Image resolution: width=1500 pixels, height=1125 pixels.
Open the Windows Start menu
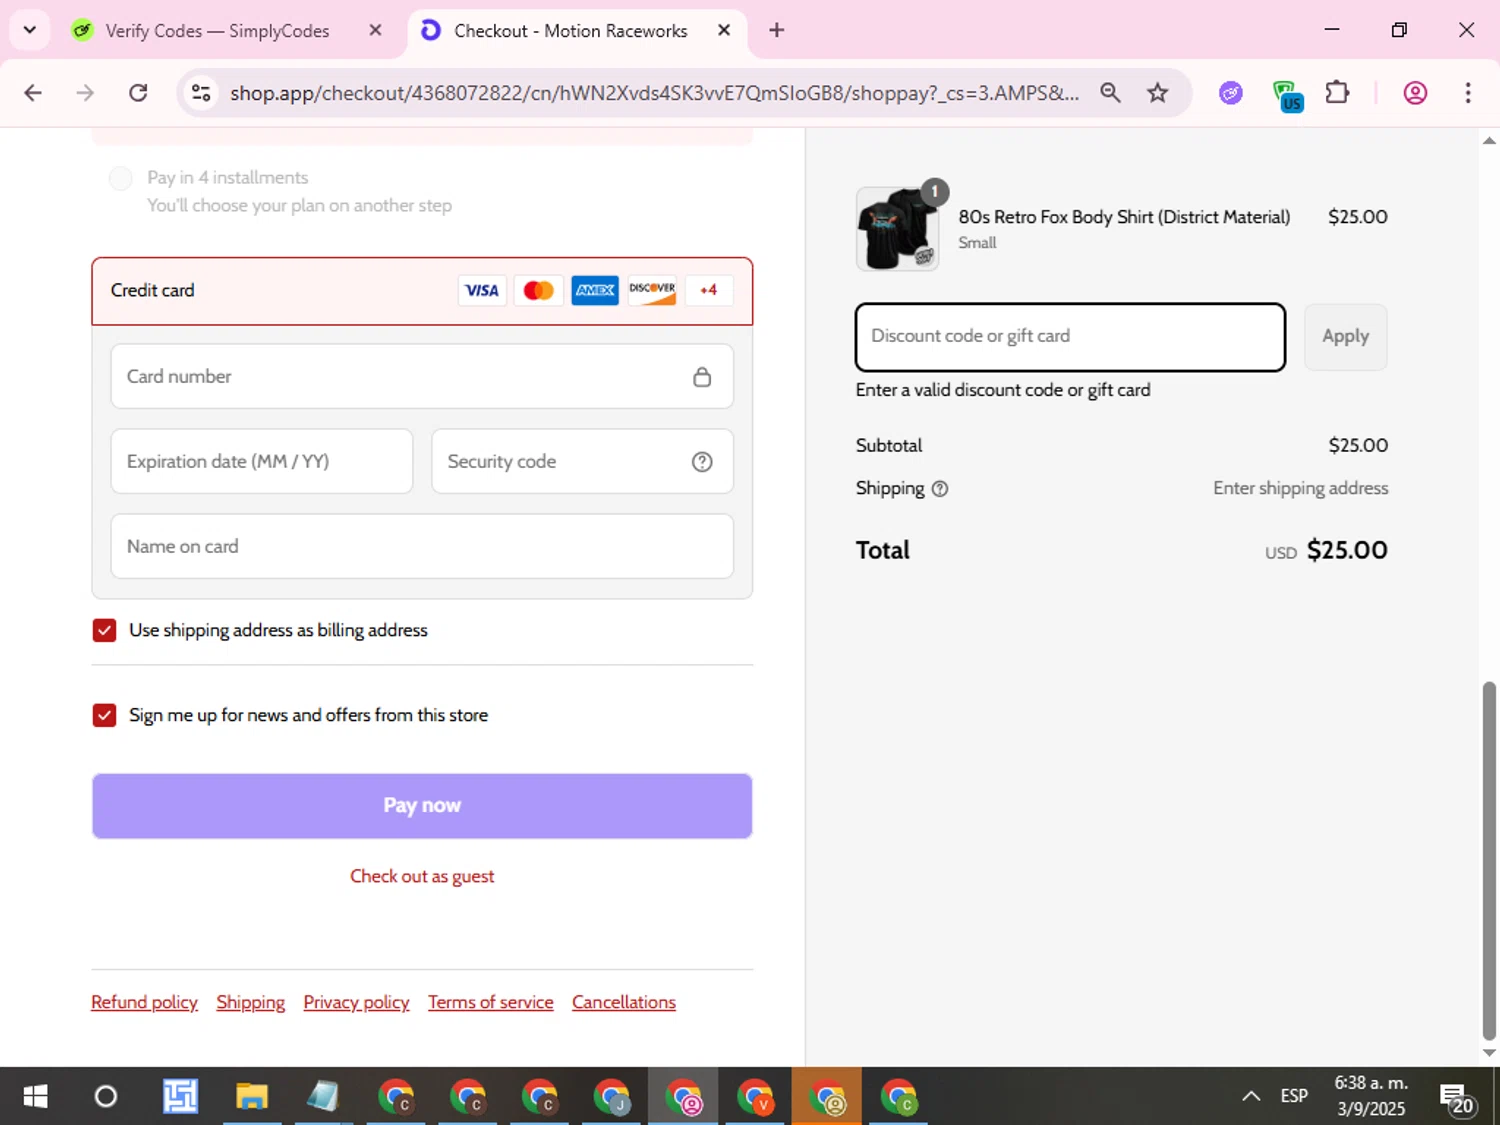click(x=35, y=1097)
